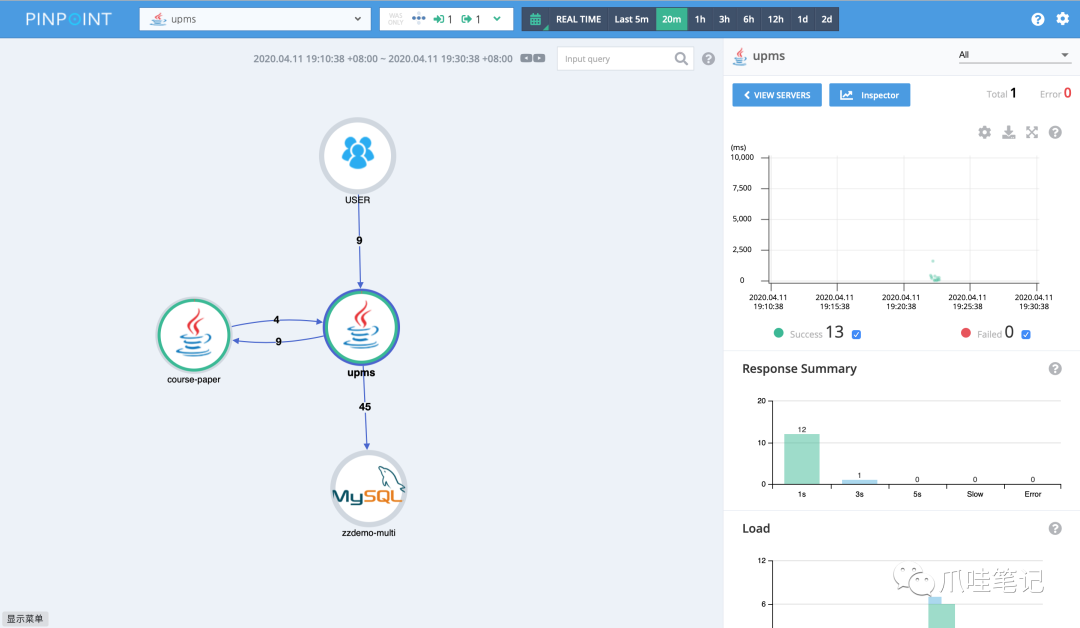Select the 12h time range
Viewport: 1080px width, 628px height.
point(776,19)
